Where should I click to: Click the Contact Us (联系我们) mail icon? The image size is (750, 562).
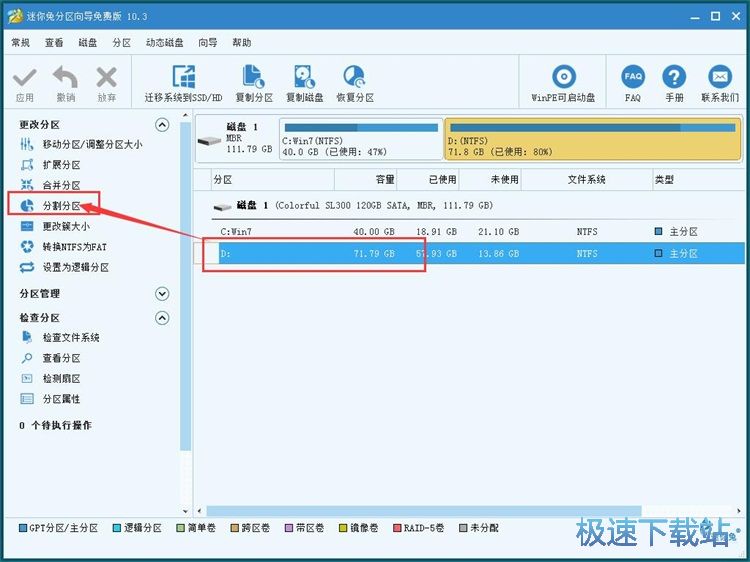pos(719,77)
